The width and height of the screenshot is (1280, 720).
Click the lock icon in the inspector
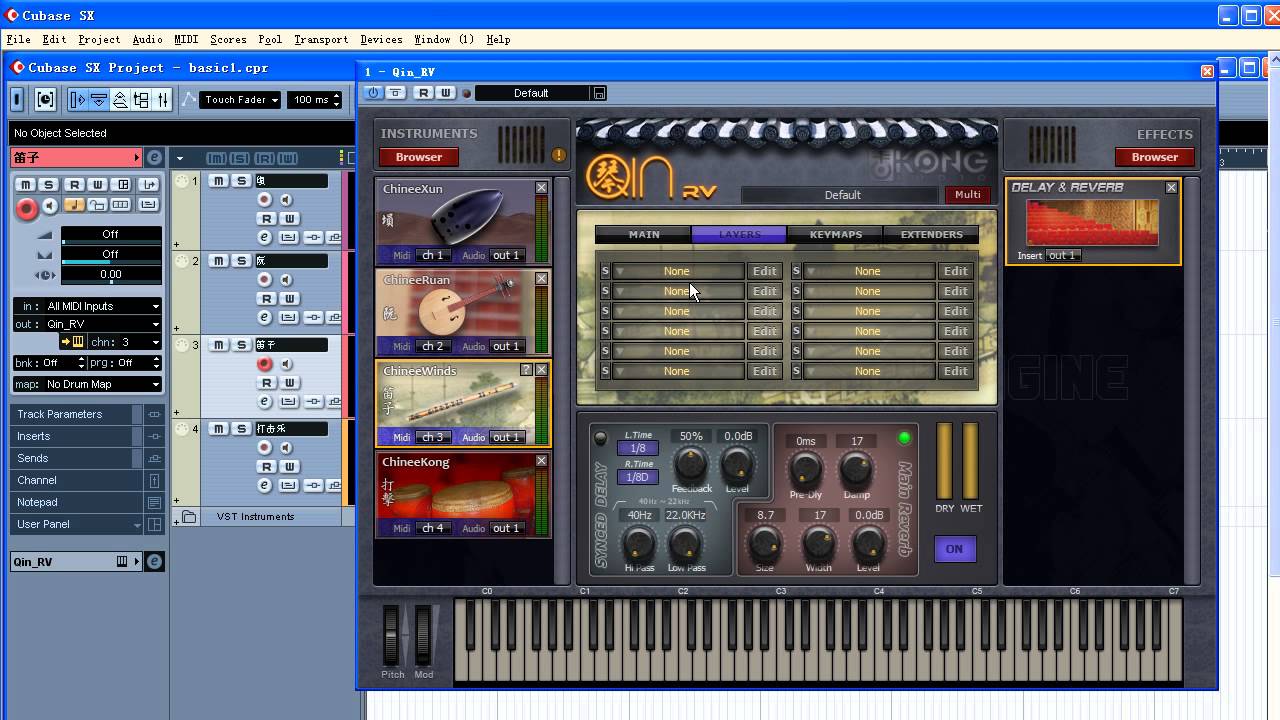97,205
